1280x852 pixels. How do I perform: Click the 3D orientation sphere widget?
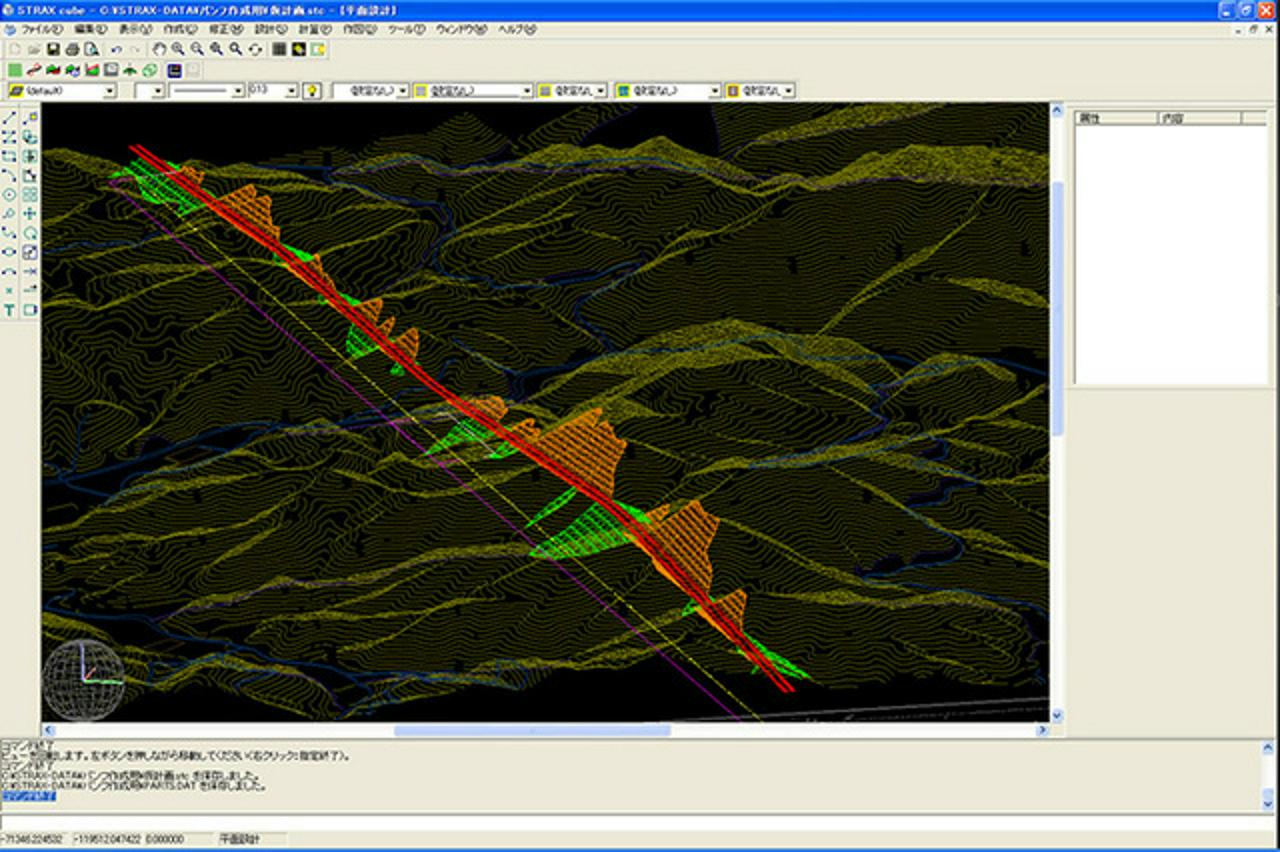point(84,680)
